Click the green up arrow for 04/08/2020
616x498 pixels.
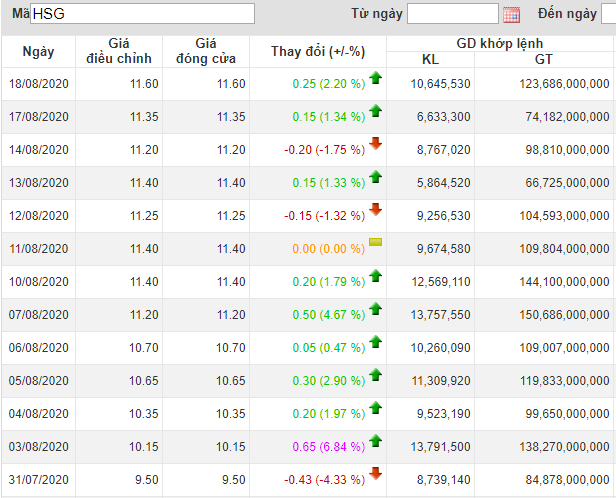click(376, 408)
